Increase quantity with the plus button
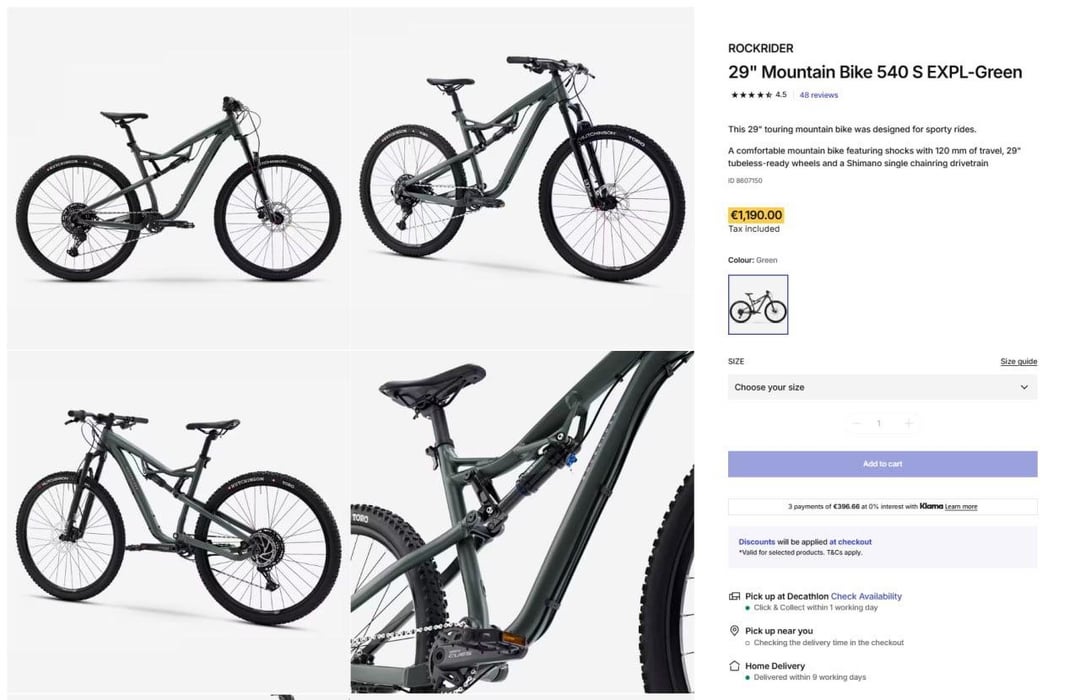 click(908, 423)
